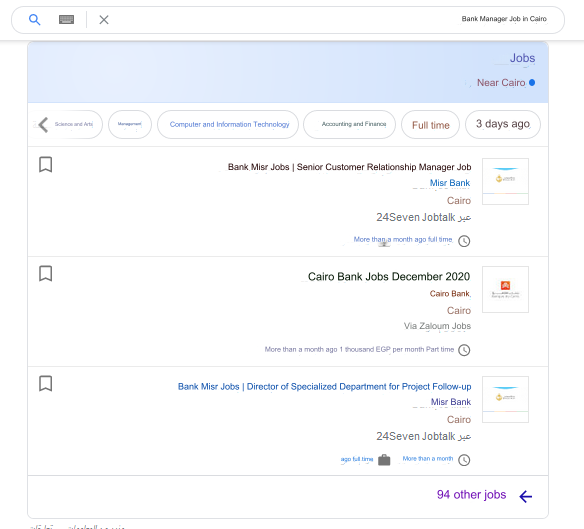Image resolution: width=584 pixels, height=529 pixels.
Task: Click Cairo location under Cairo Bank listing
Action: coord(459,311)
